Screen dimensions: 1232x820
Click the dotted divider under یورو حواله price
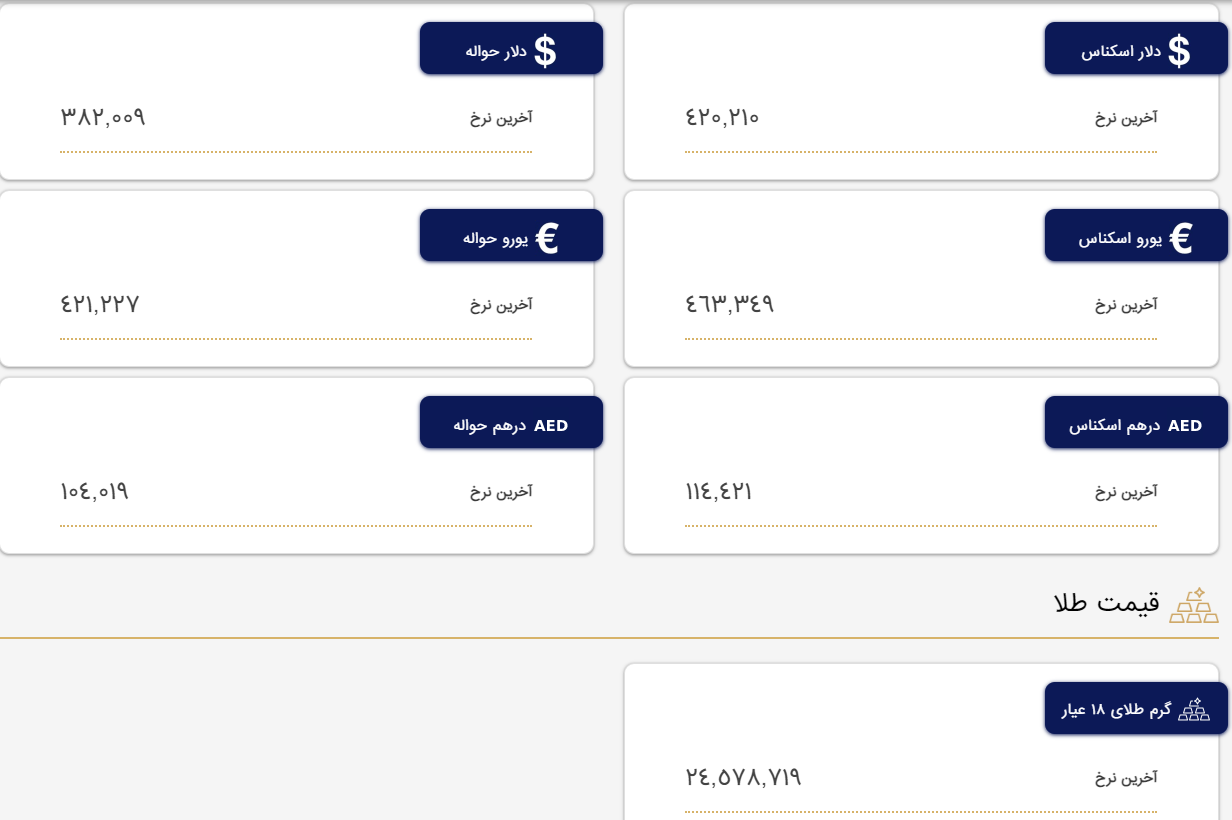tap(297, 337)
